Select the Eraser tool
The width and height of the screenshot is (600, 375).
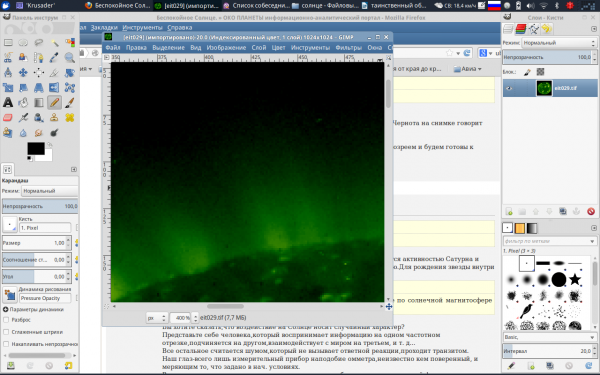[x=8, y=118]
